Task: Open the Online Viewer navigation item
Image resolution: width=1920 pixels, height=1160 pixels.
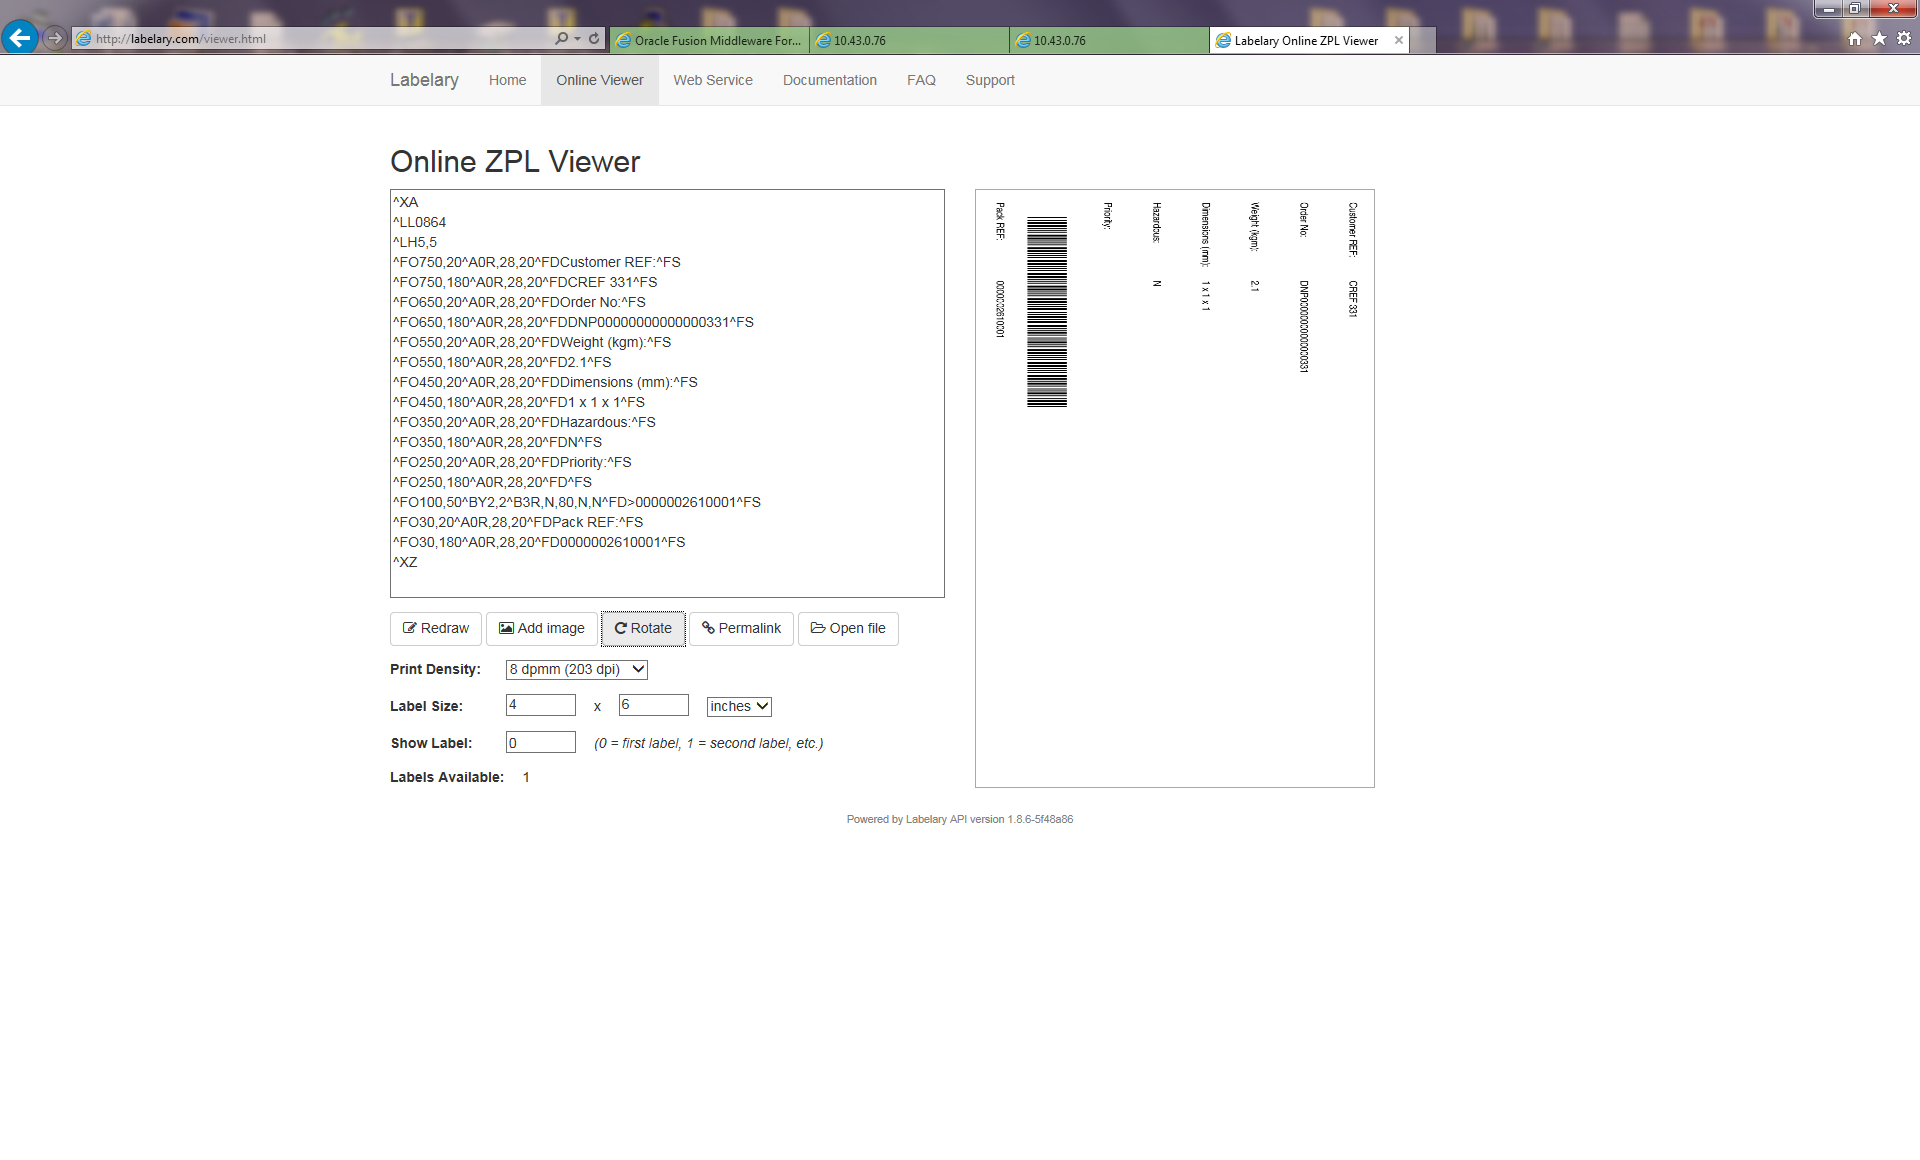Action: pyautogui.click(x=600, y=80)
